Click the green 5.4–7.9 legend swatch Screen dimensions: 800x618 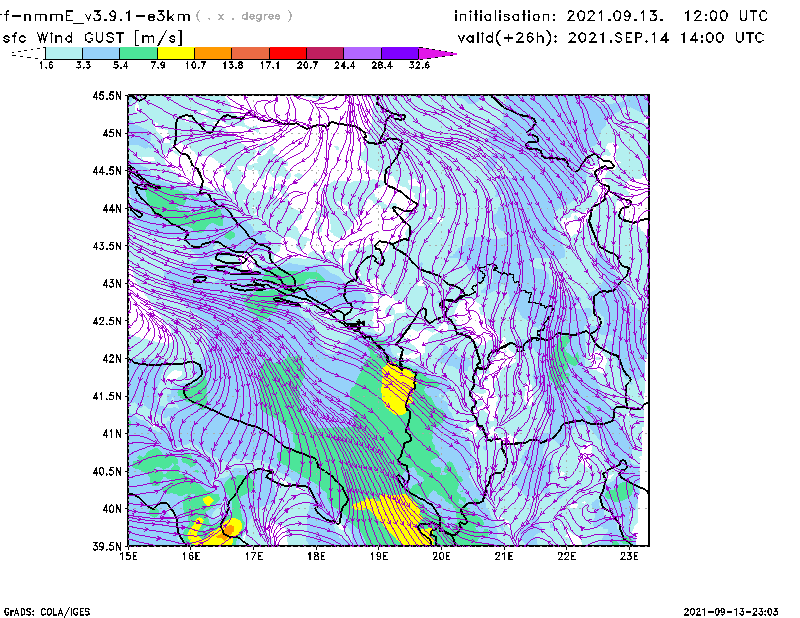pyautogui.click(x=139, y=53)
